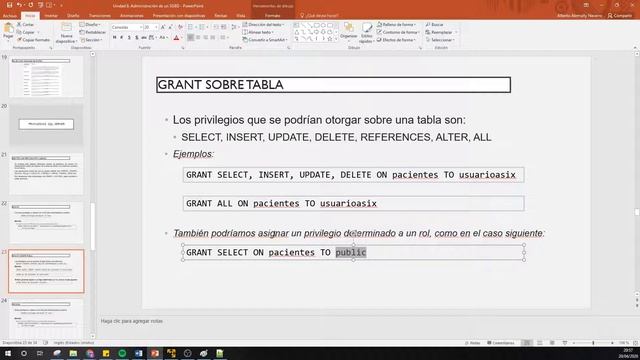Open the font color picker

coord(176,38)
